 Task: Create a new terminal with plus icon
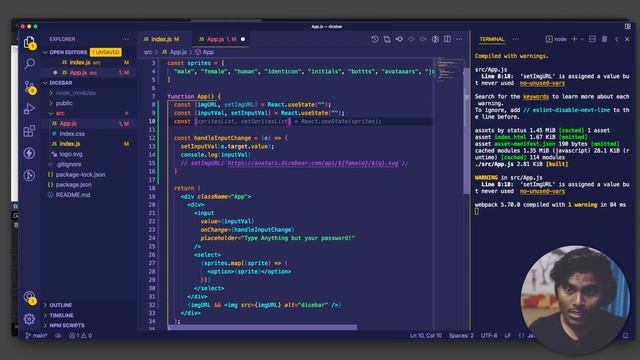pos(574,39)
